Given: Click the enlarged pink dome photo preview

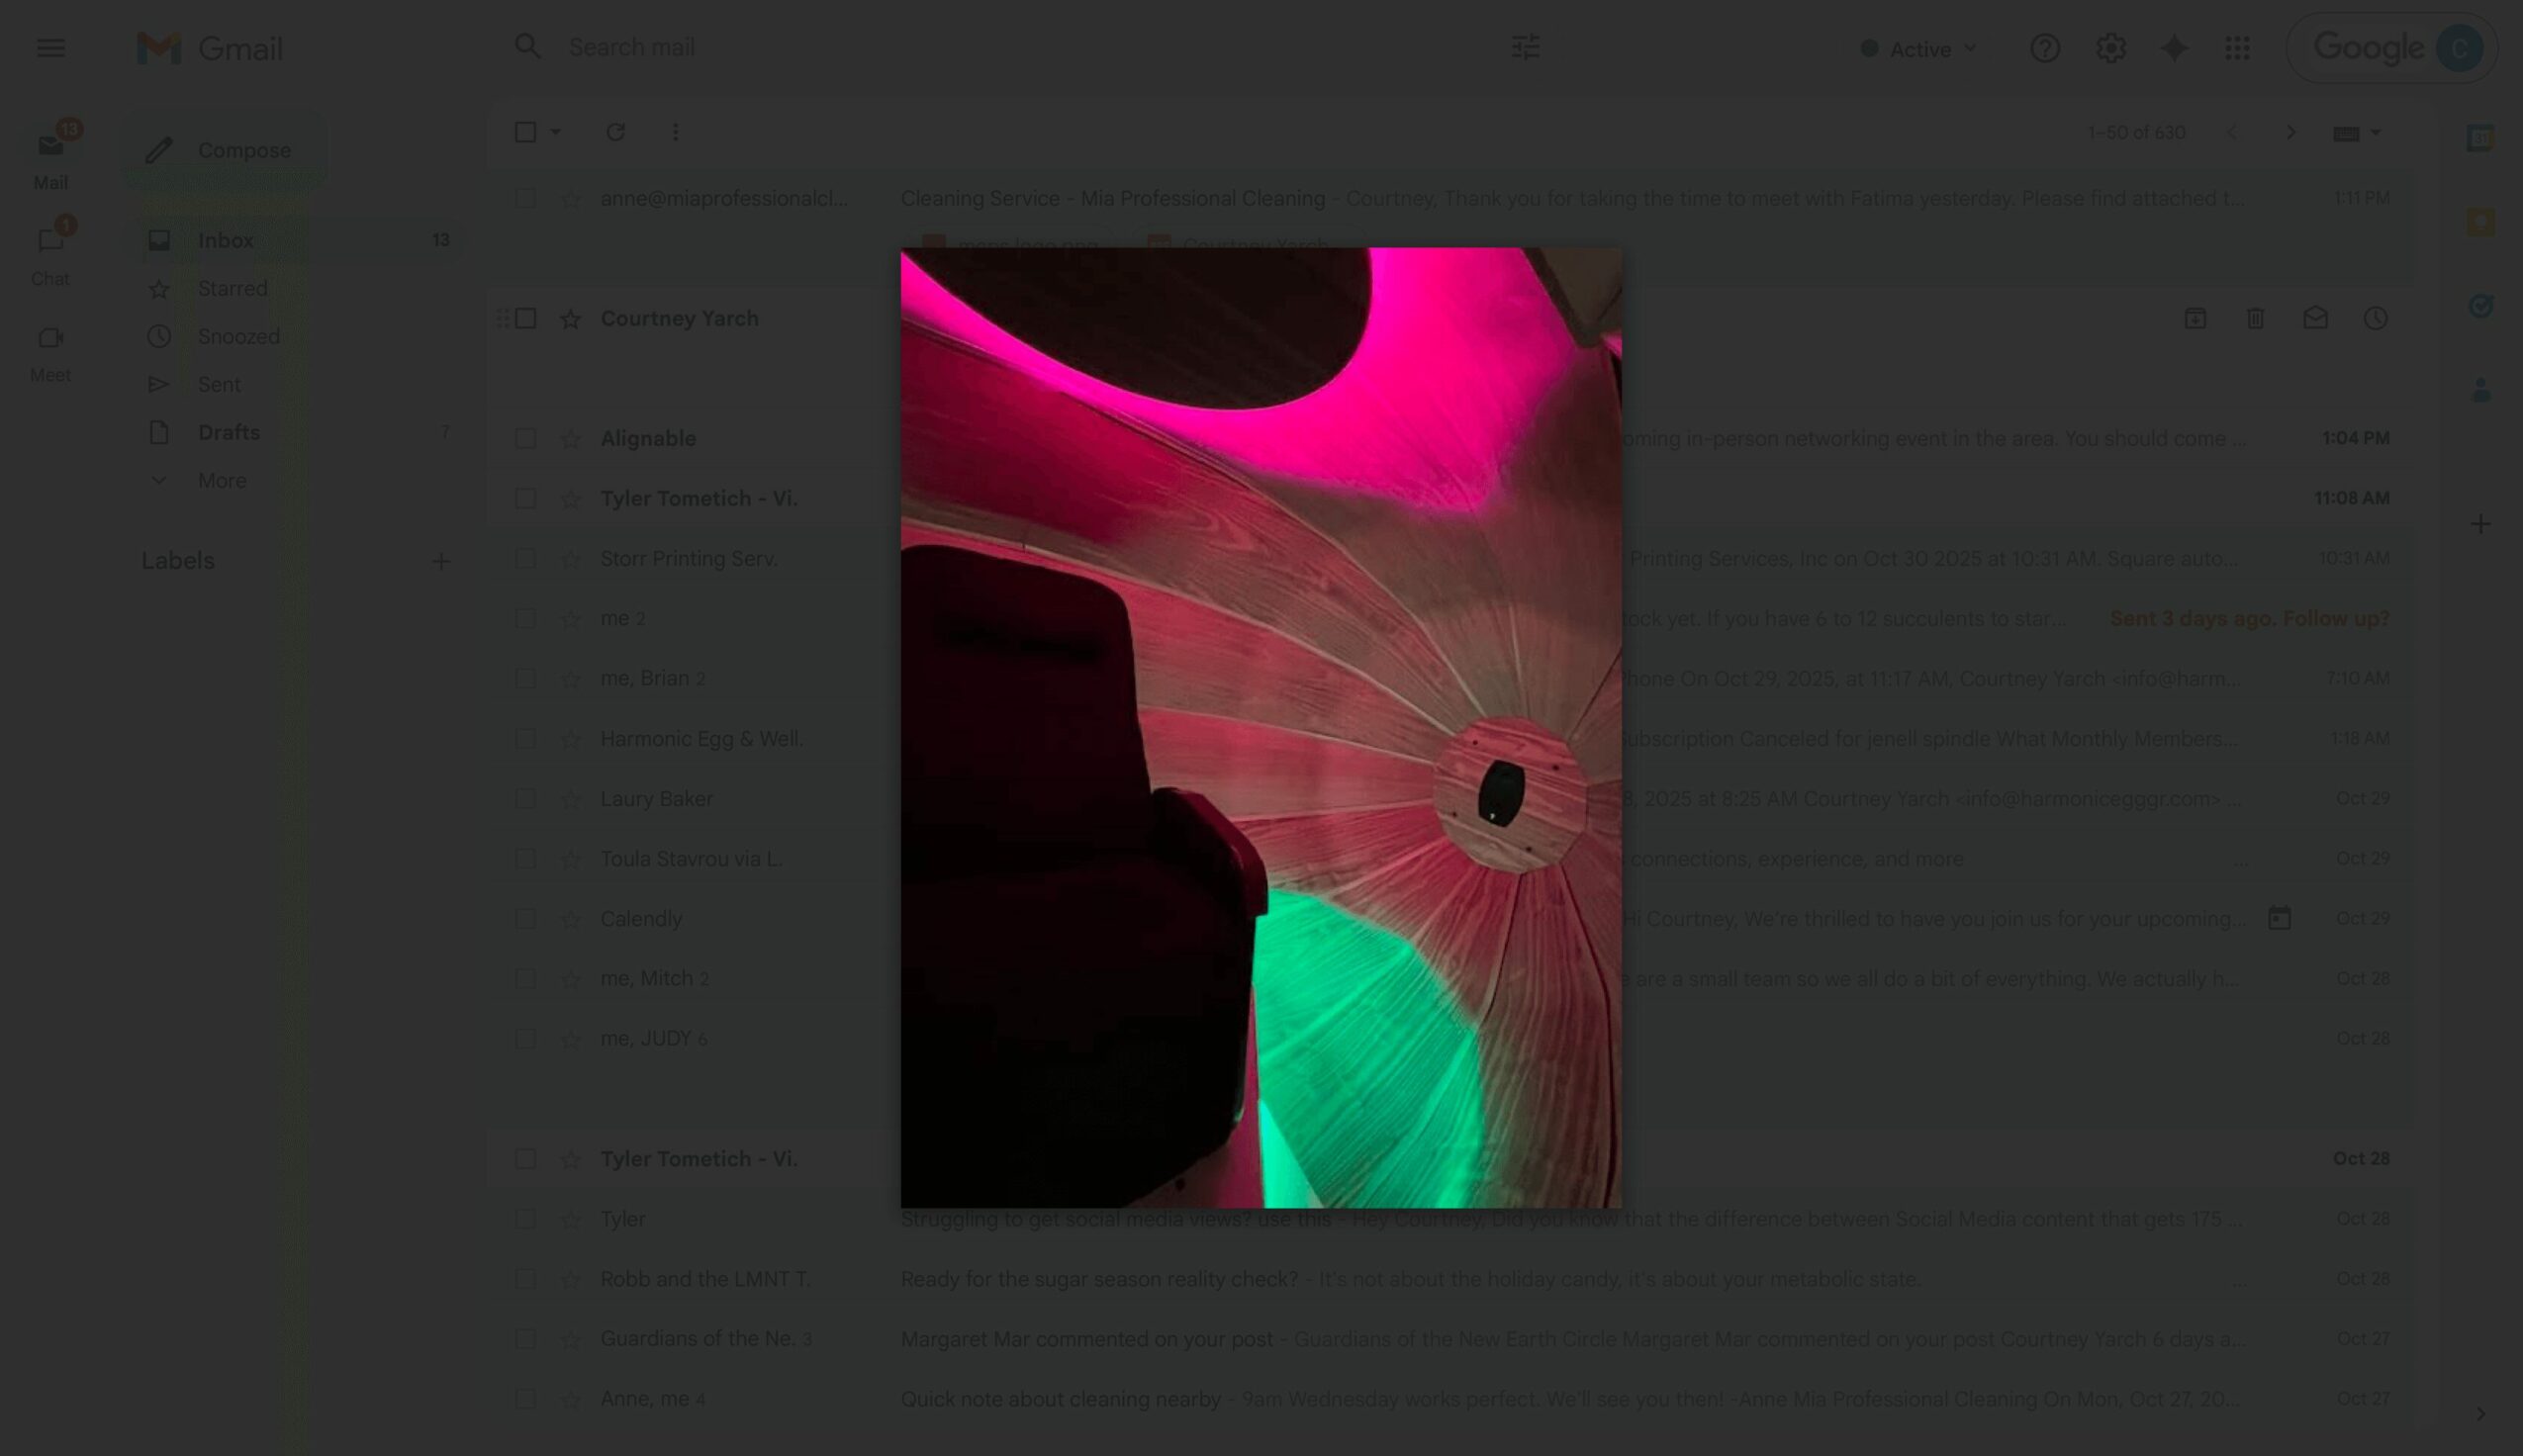Looking at the screenshot, I should (x=1261, y=727).
